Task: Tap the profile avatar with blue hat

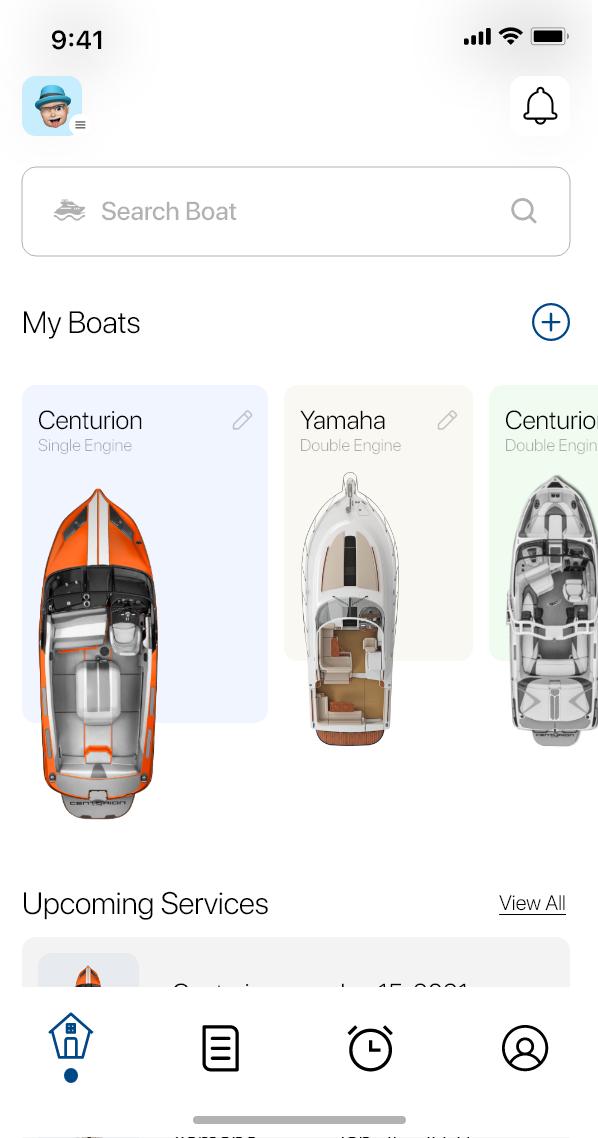Action: (52, 106)
